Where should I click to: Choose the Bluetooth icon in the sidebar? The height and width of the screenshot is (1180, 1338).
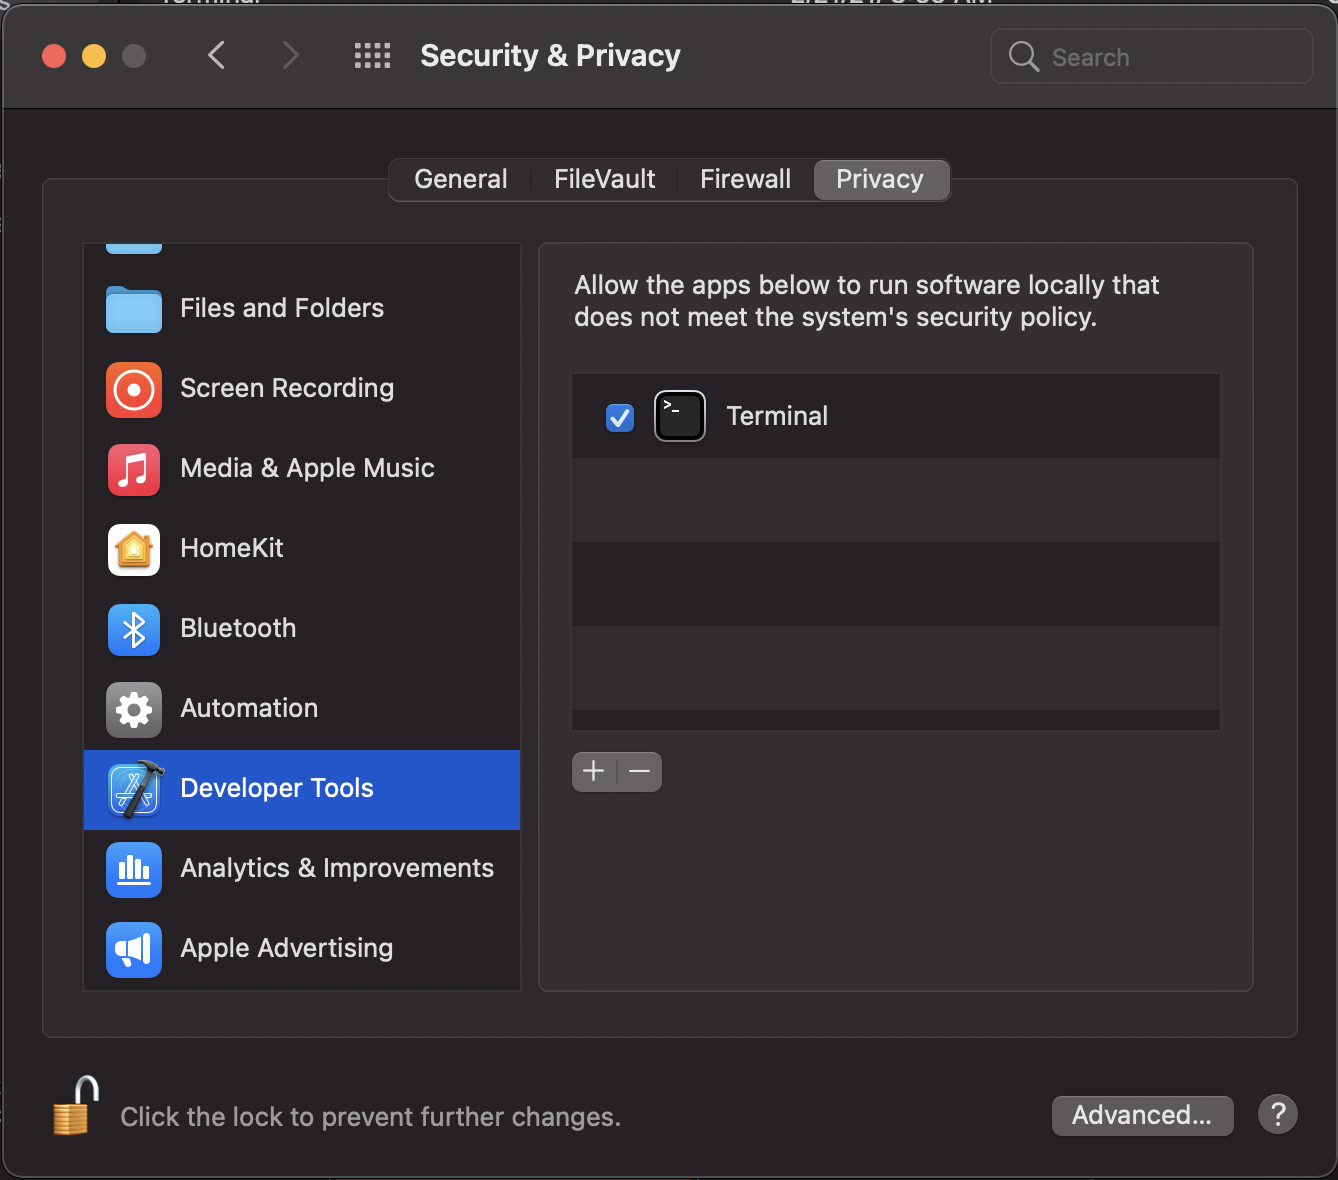coord(134,629)
